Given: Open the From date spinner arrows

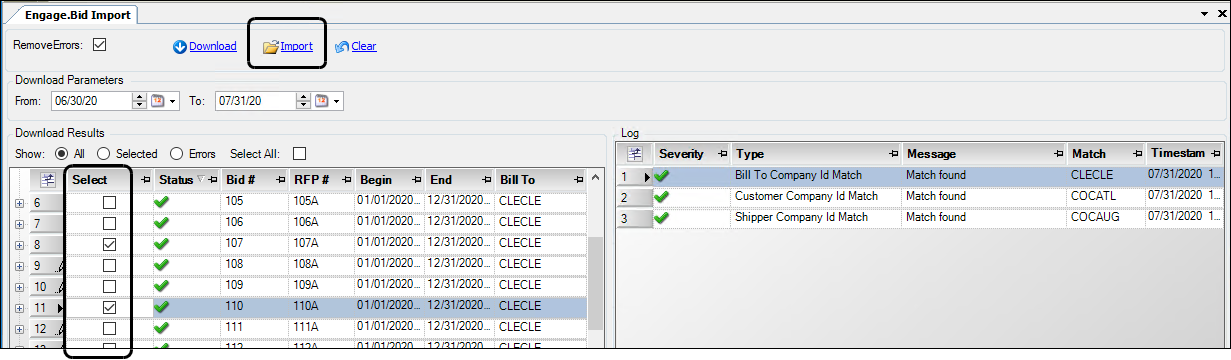Looking at the screenshot, I should point(140,101).
